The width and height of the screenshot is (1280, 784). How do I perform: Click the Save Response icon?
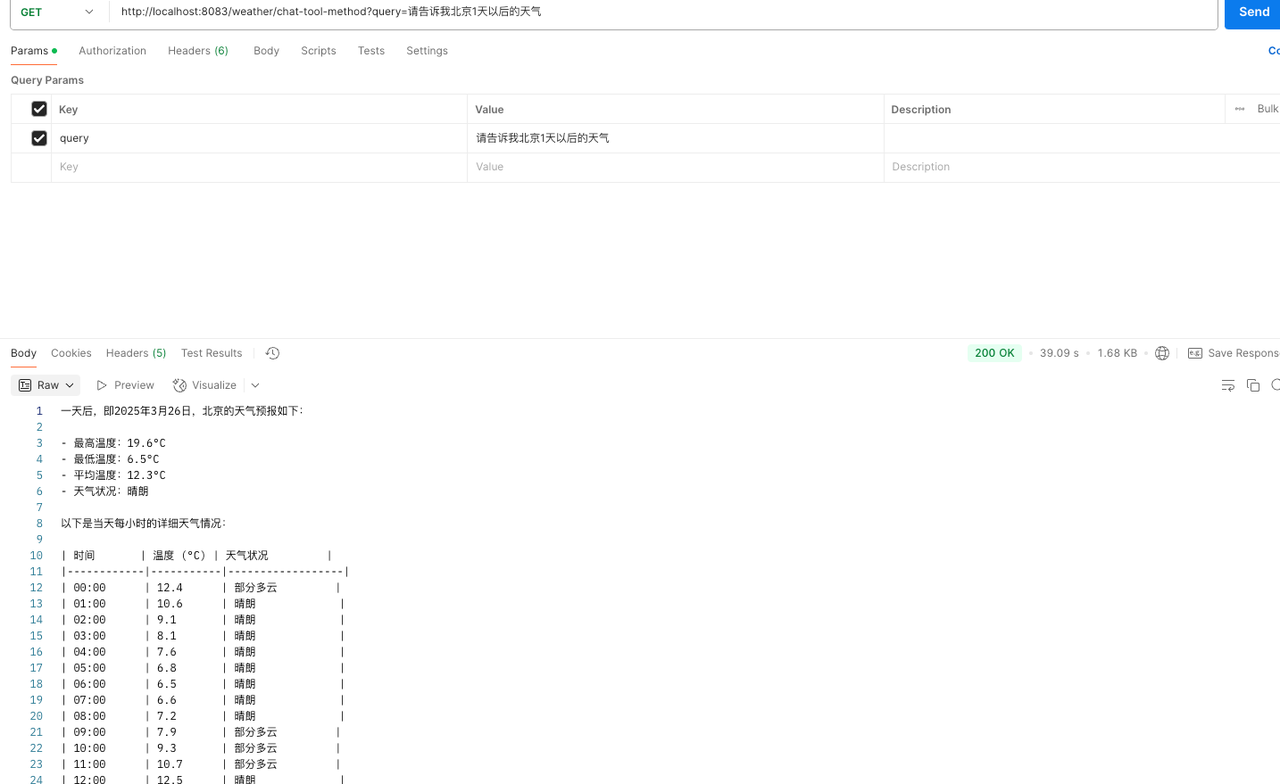[1195, 353]
